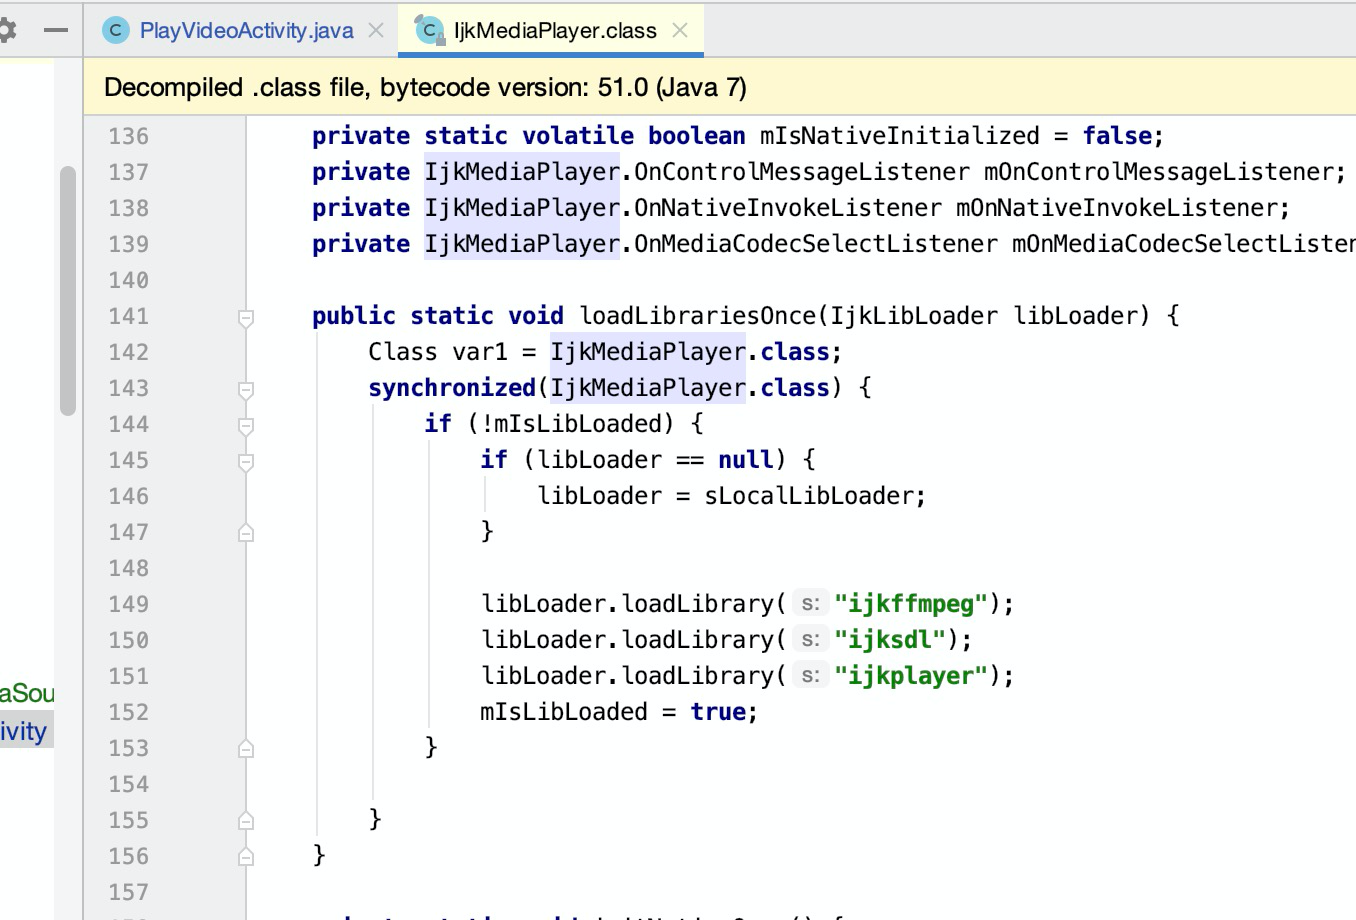Click fold end marker at line 155
Image resolution: width=1356 pixels, height=920 pixels.
(245, 821)
